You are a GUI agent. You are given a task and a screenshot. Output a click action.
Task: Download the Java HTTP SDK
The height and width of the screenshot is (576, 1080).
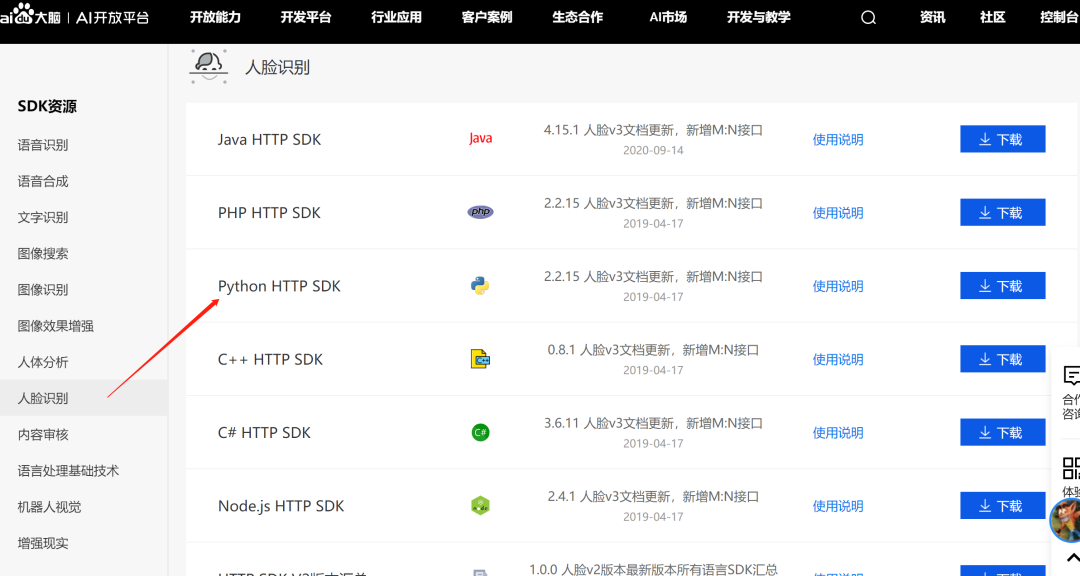coord(1002,139)
